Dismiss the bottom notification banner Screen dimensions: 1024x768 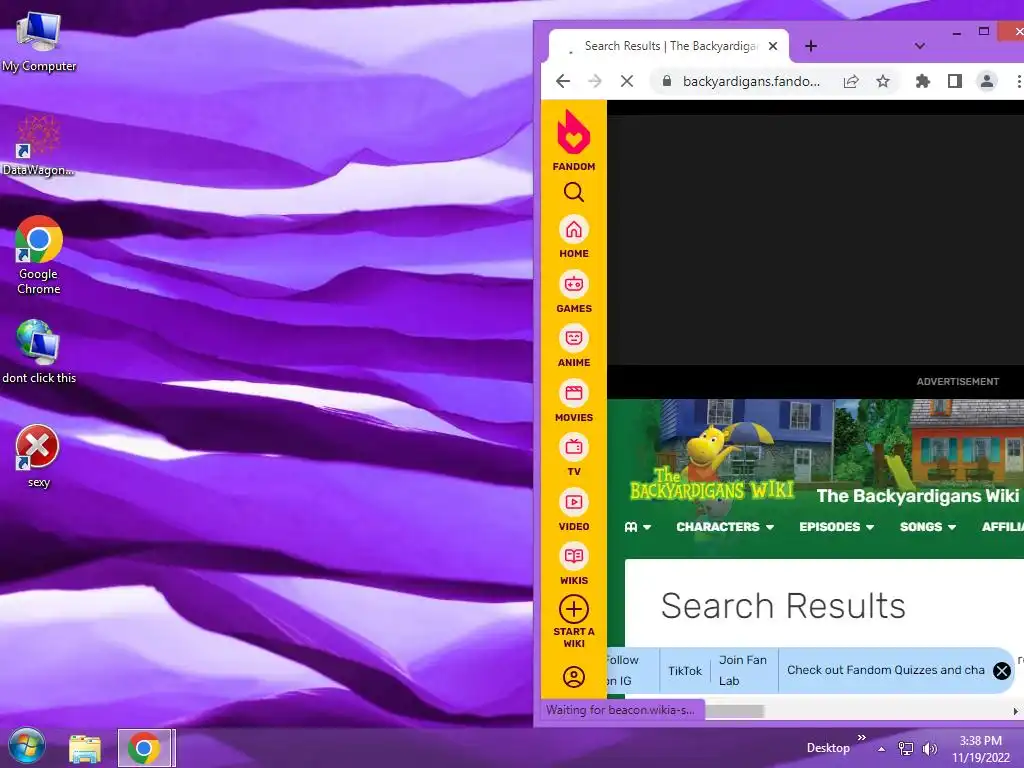[1002, 671]
